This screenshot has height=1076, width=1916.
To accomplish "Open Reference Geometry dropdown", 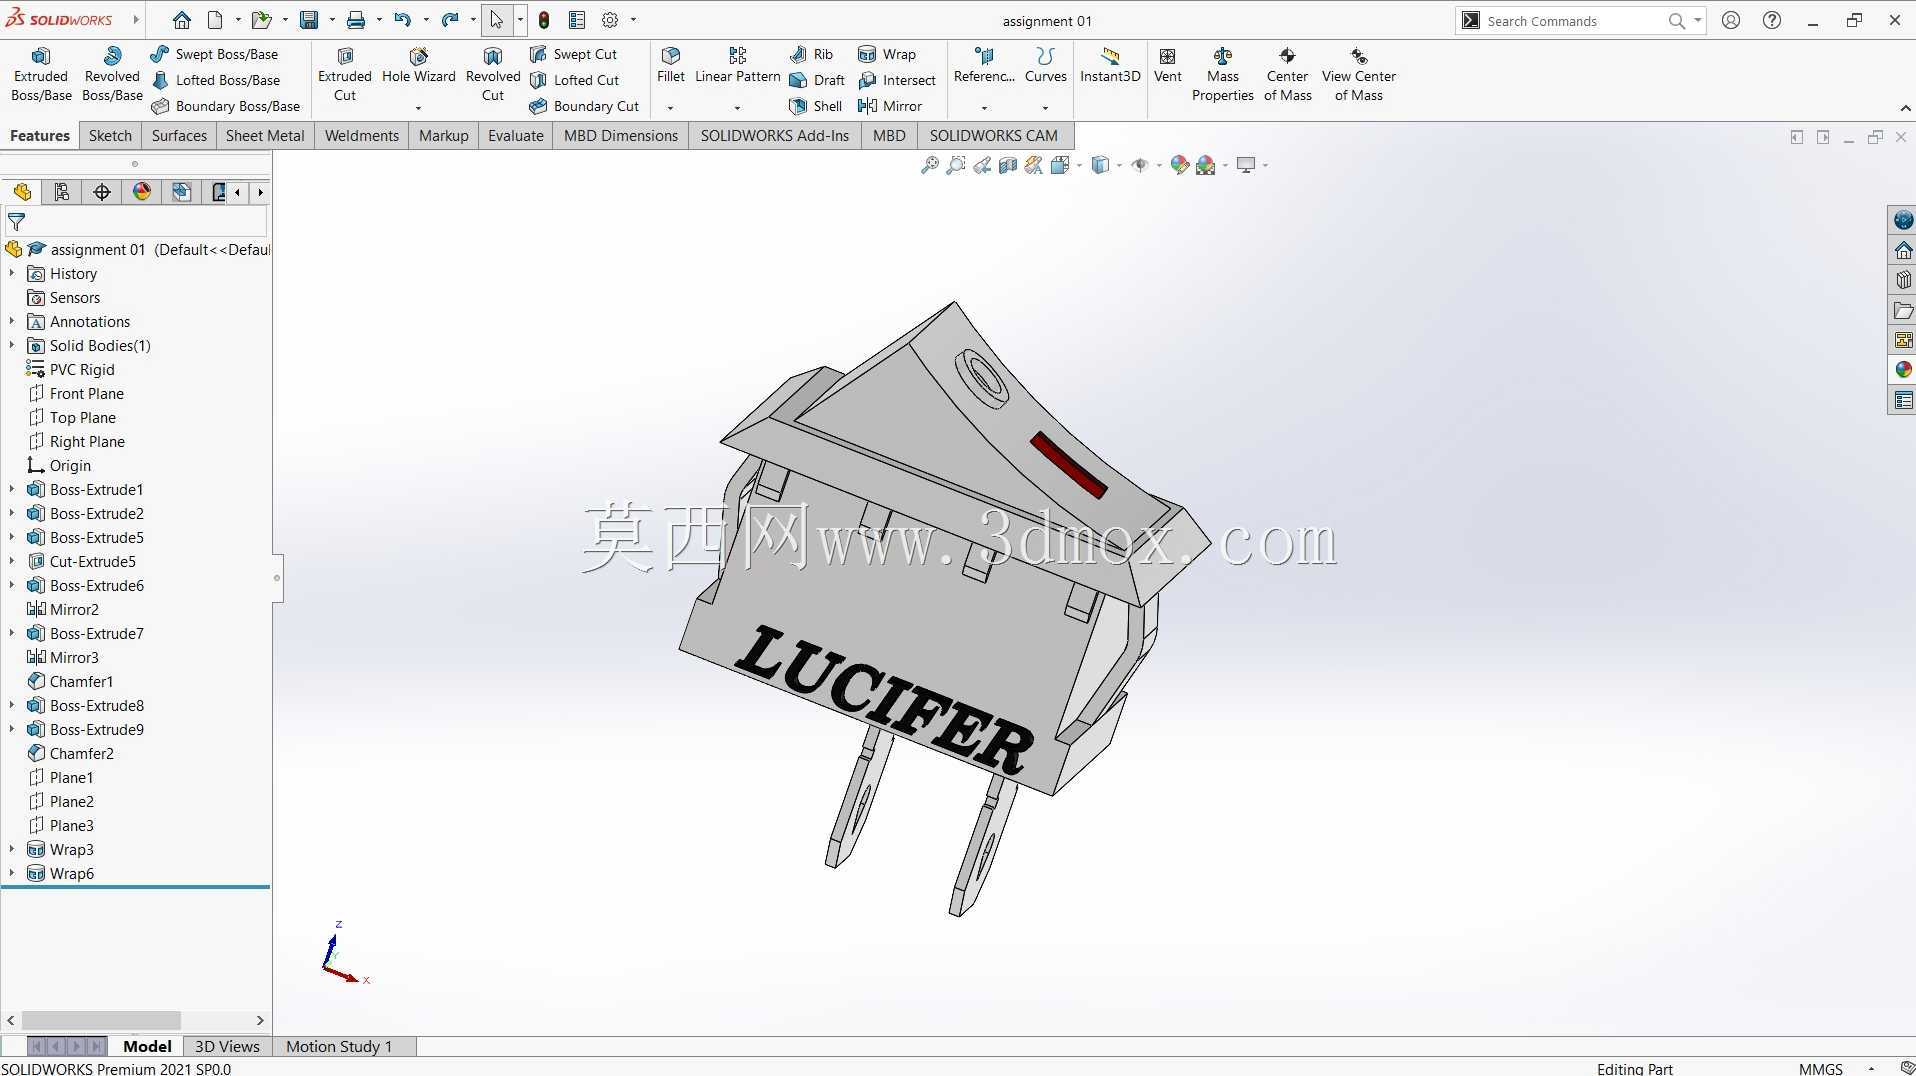I will pyautogui.click(x=984, y=107).
